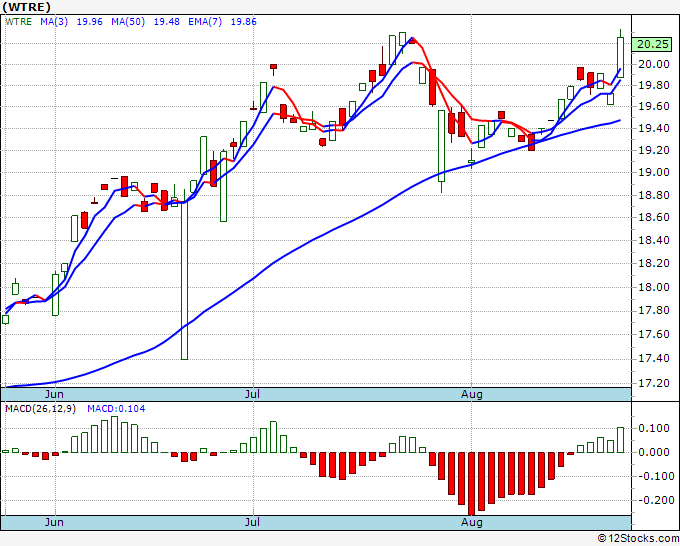Select the WTRE legend label
This screenshot has height=546, width=680.
[x=19, y=22]
